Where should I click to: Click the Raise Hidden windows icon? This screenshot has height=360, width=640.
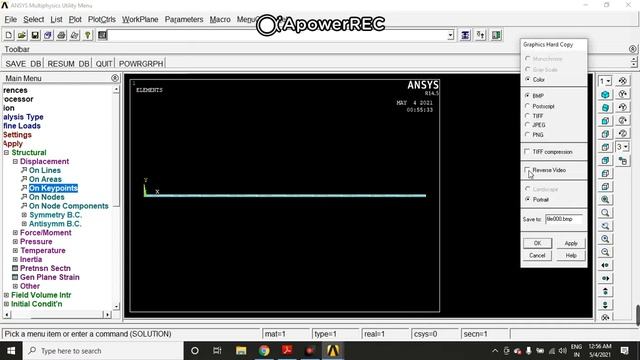pos(465,35)
